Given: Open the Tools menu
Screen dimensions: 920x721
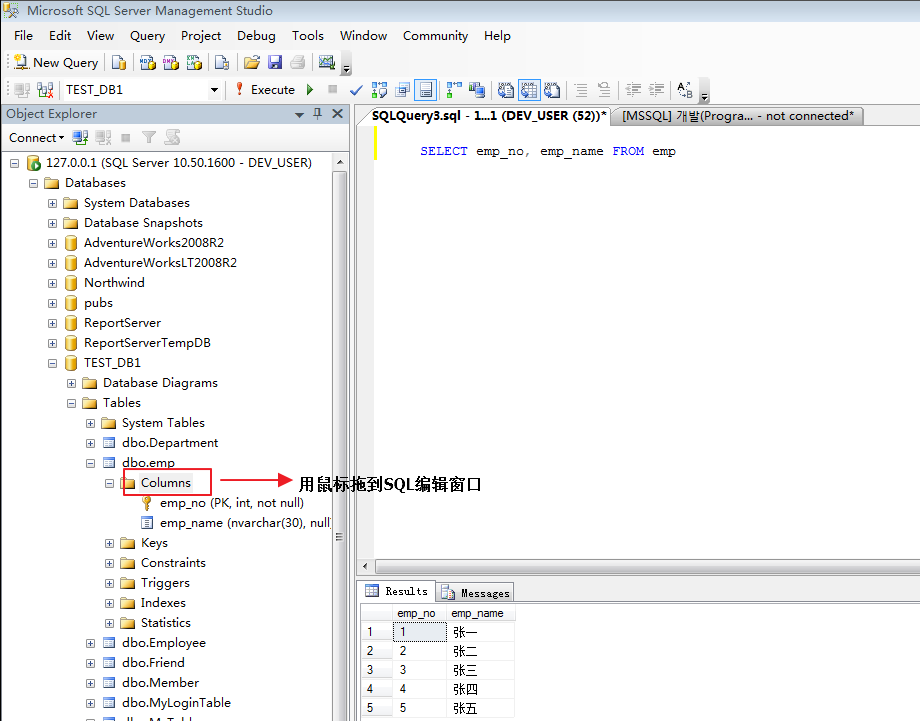Looking at the screenshot, I should 307,36.
